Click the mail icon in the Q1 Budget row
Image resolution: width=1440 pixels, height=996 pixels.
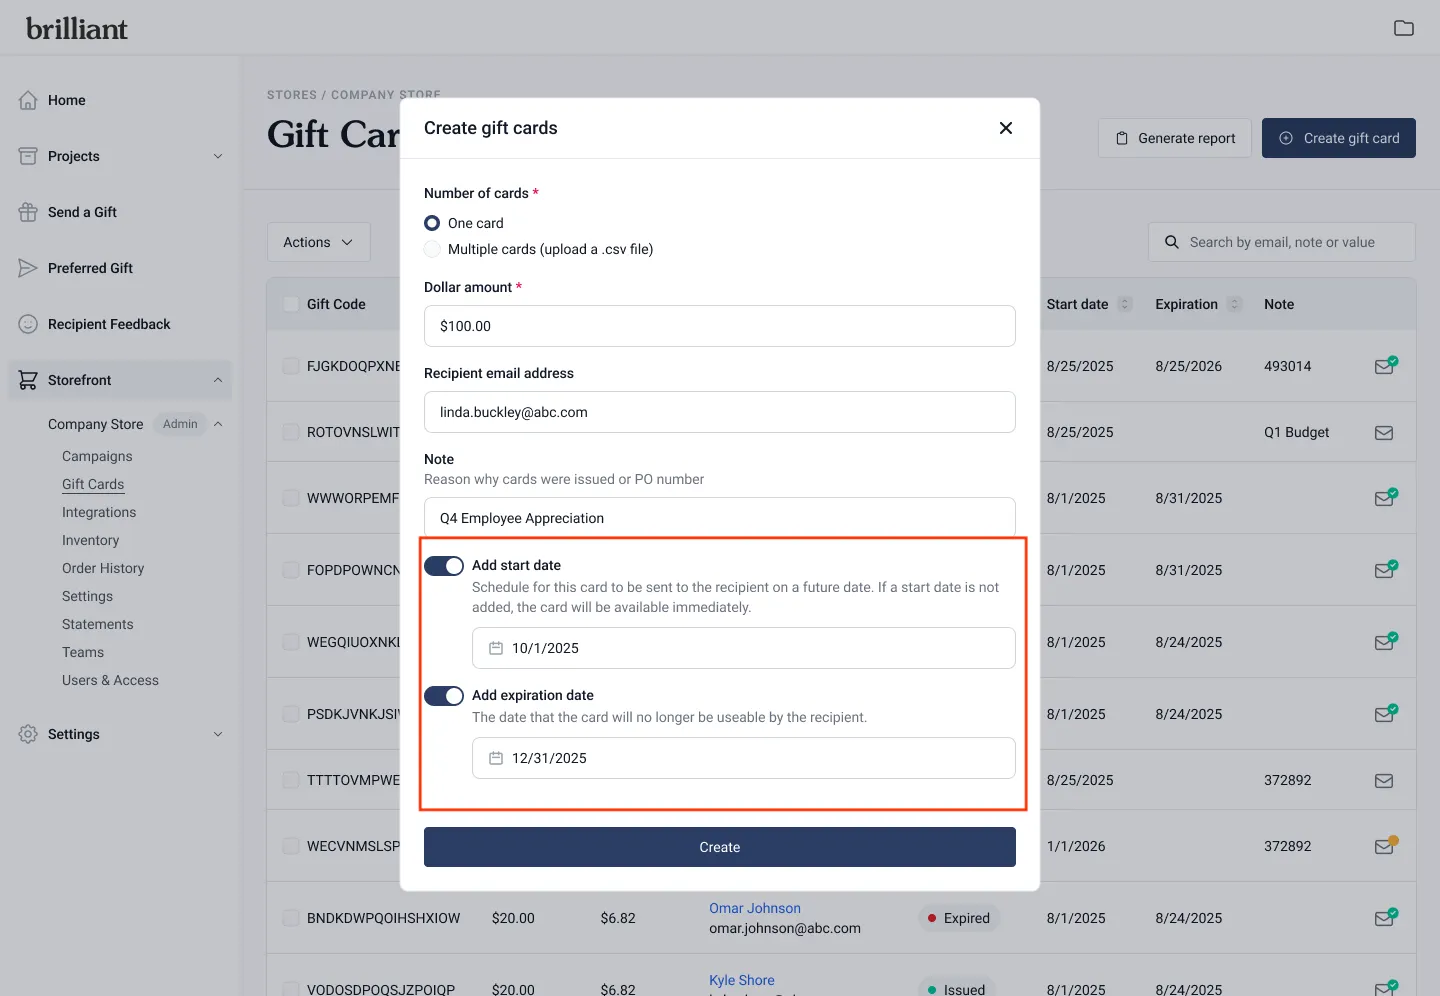(1384, 433)
